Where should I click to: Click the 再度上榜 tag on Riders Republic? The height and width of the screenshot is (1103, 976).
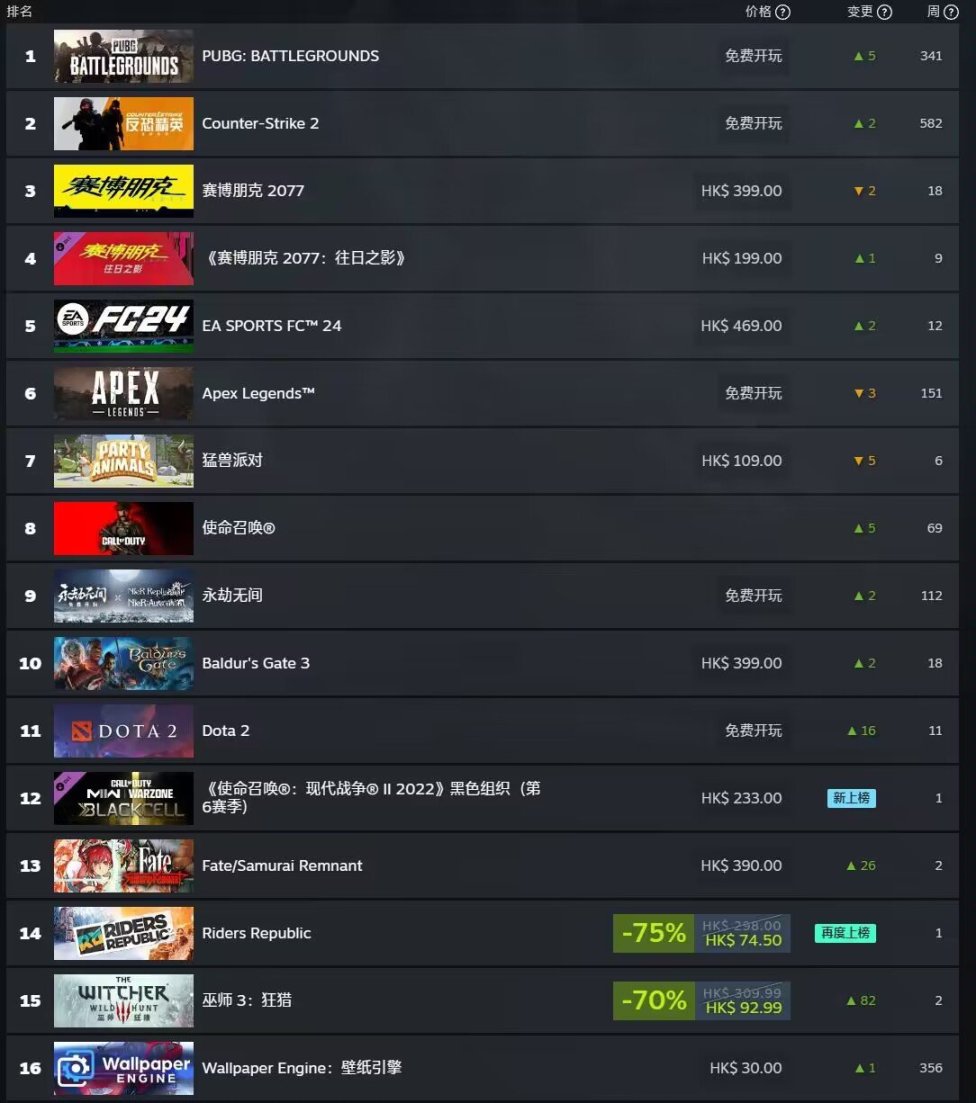tap(845, 933)
